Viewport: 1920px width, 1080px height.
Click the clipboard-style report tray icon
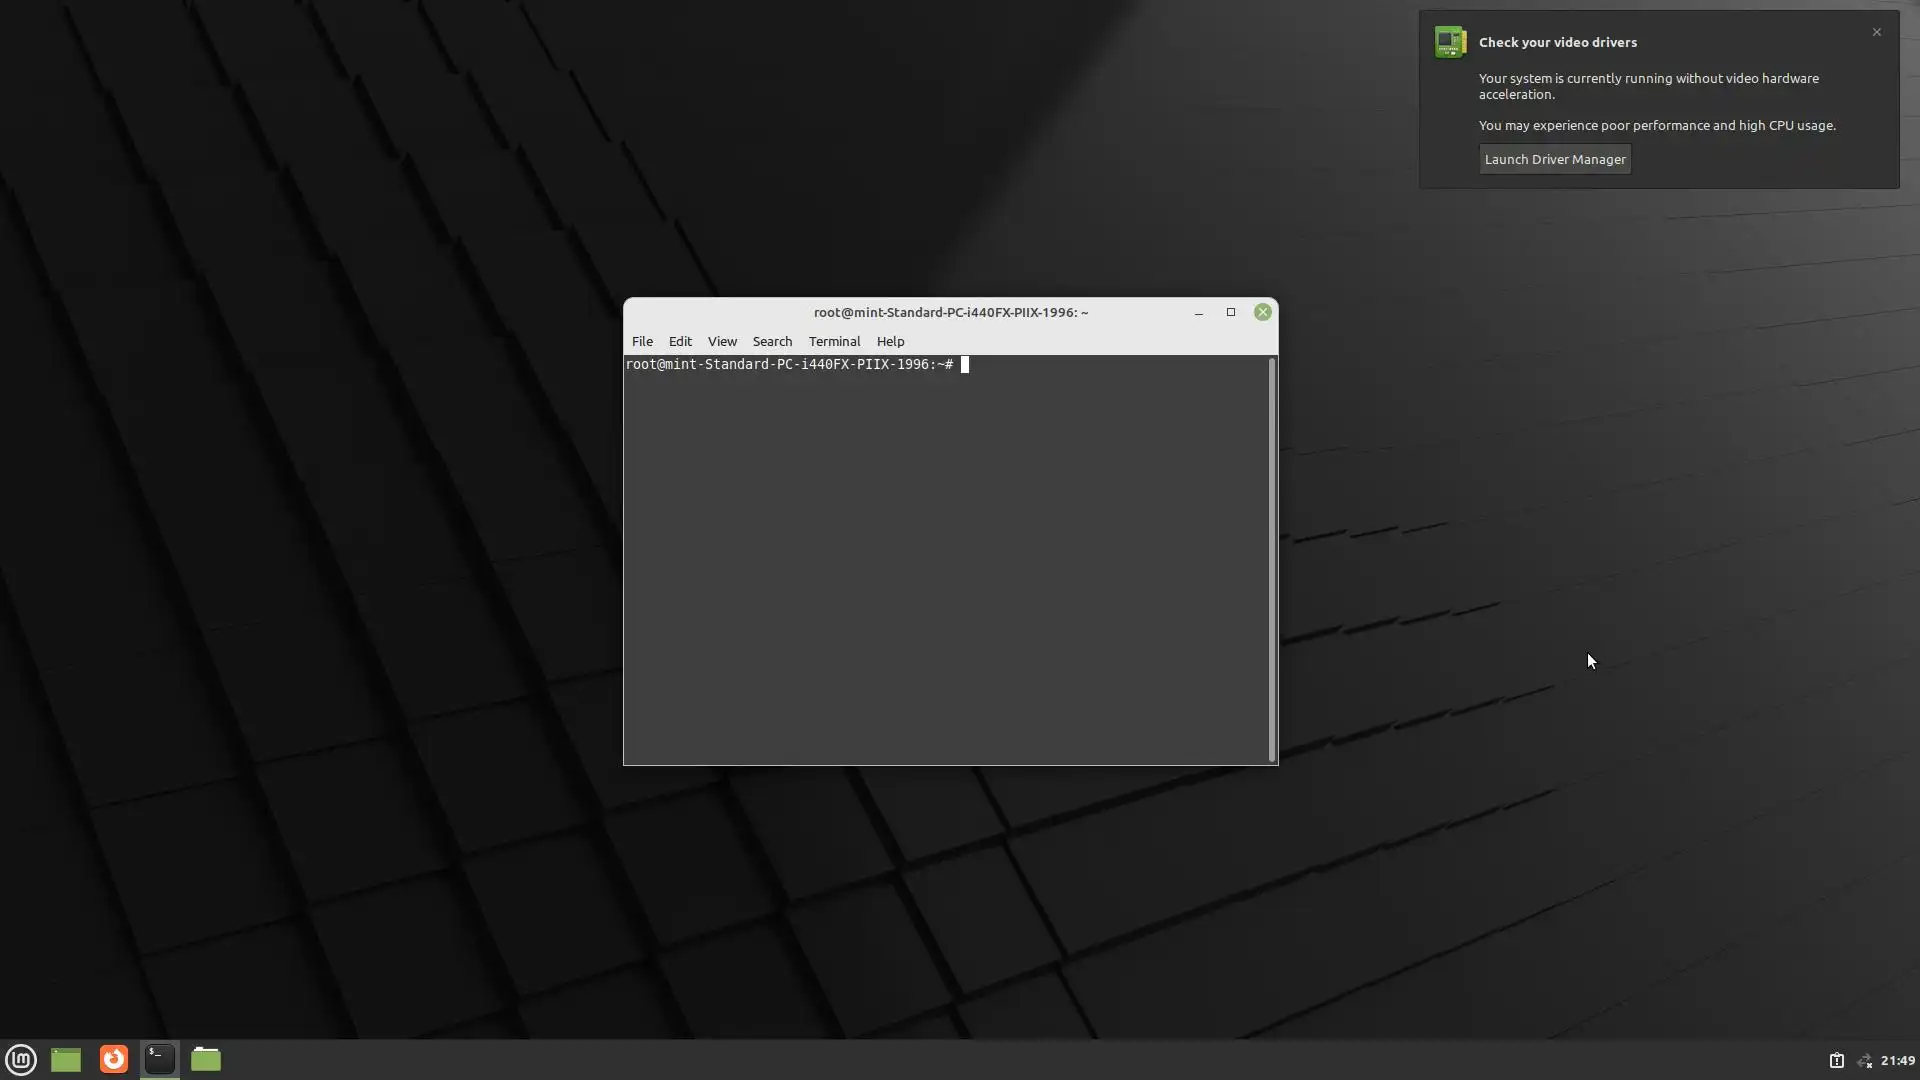1836,1061
